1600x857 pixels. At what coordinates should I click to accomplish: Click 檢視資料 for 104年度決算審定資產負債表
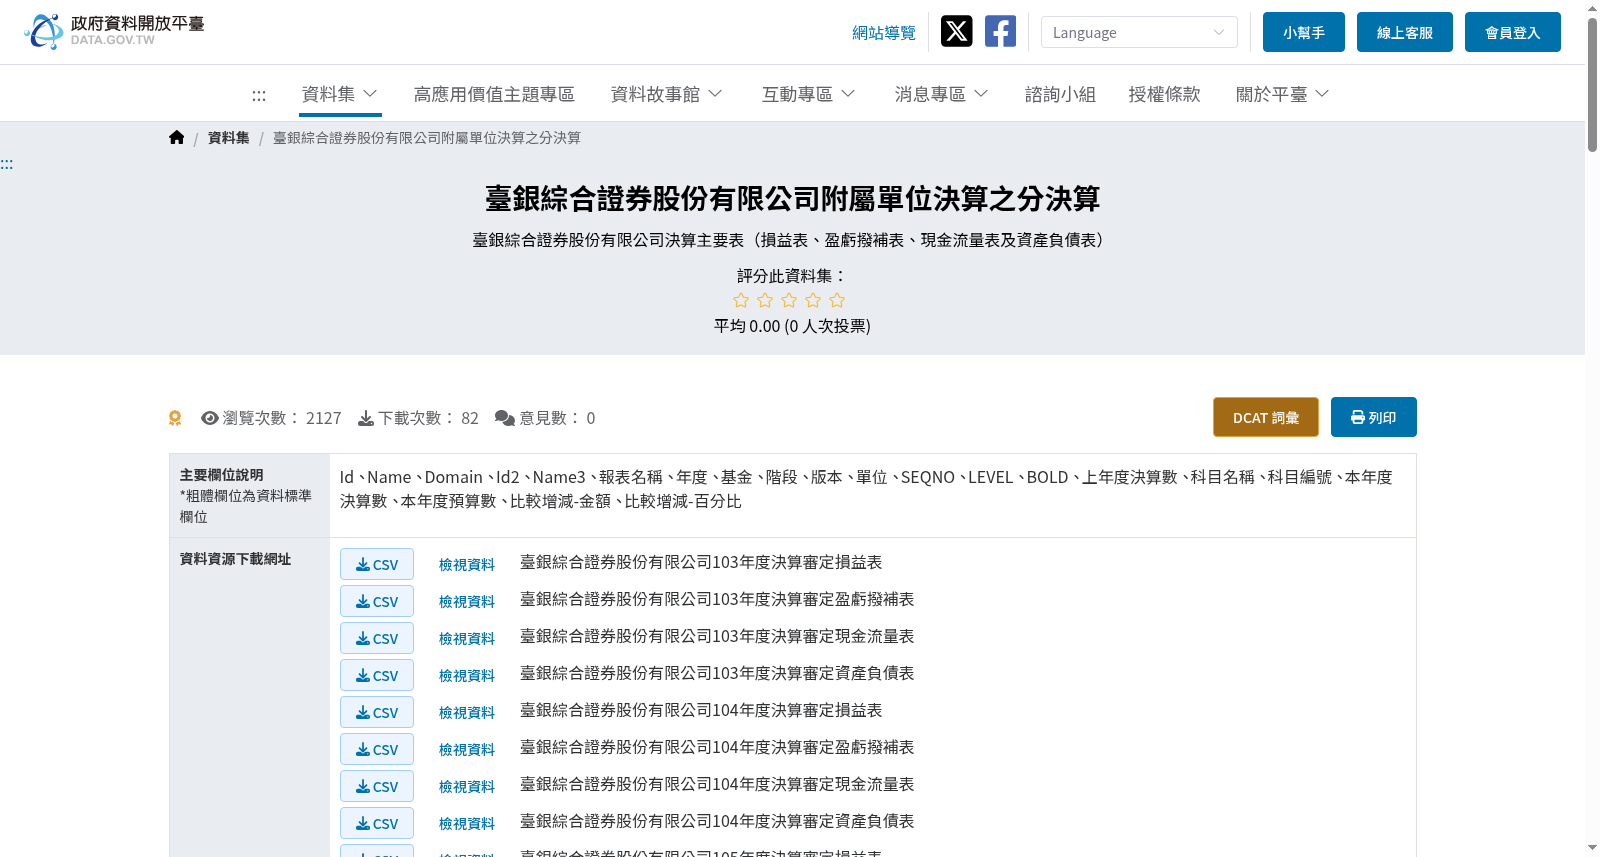pyautogui.click(x=467, y=824)
